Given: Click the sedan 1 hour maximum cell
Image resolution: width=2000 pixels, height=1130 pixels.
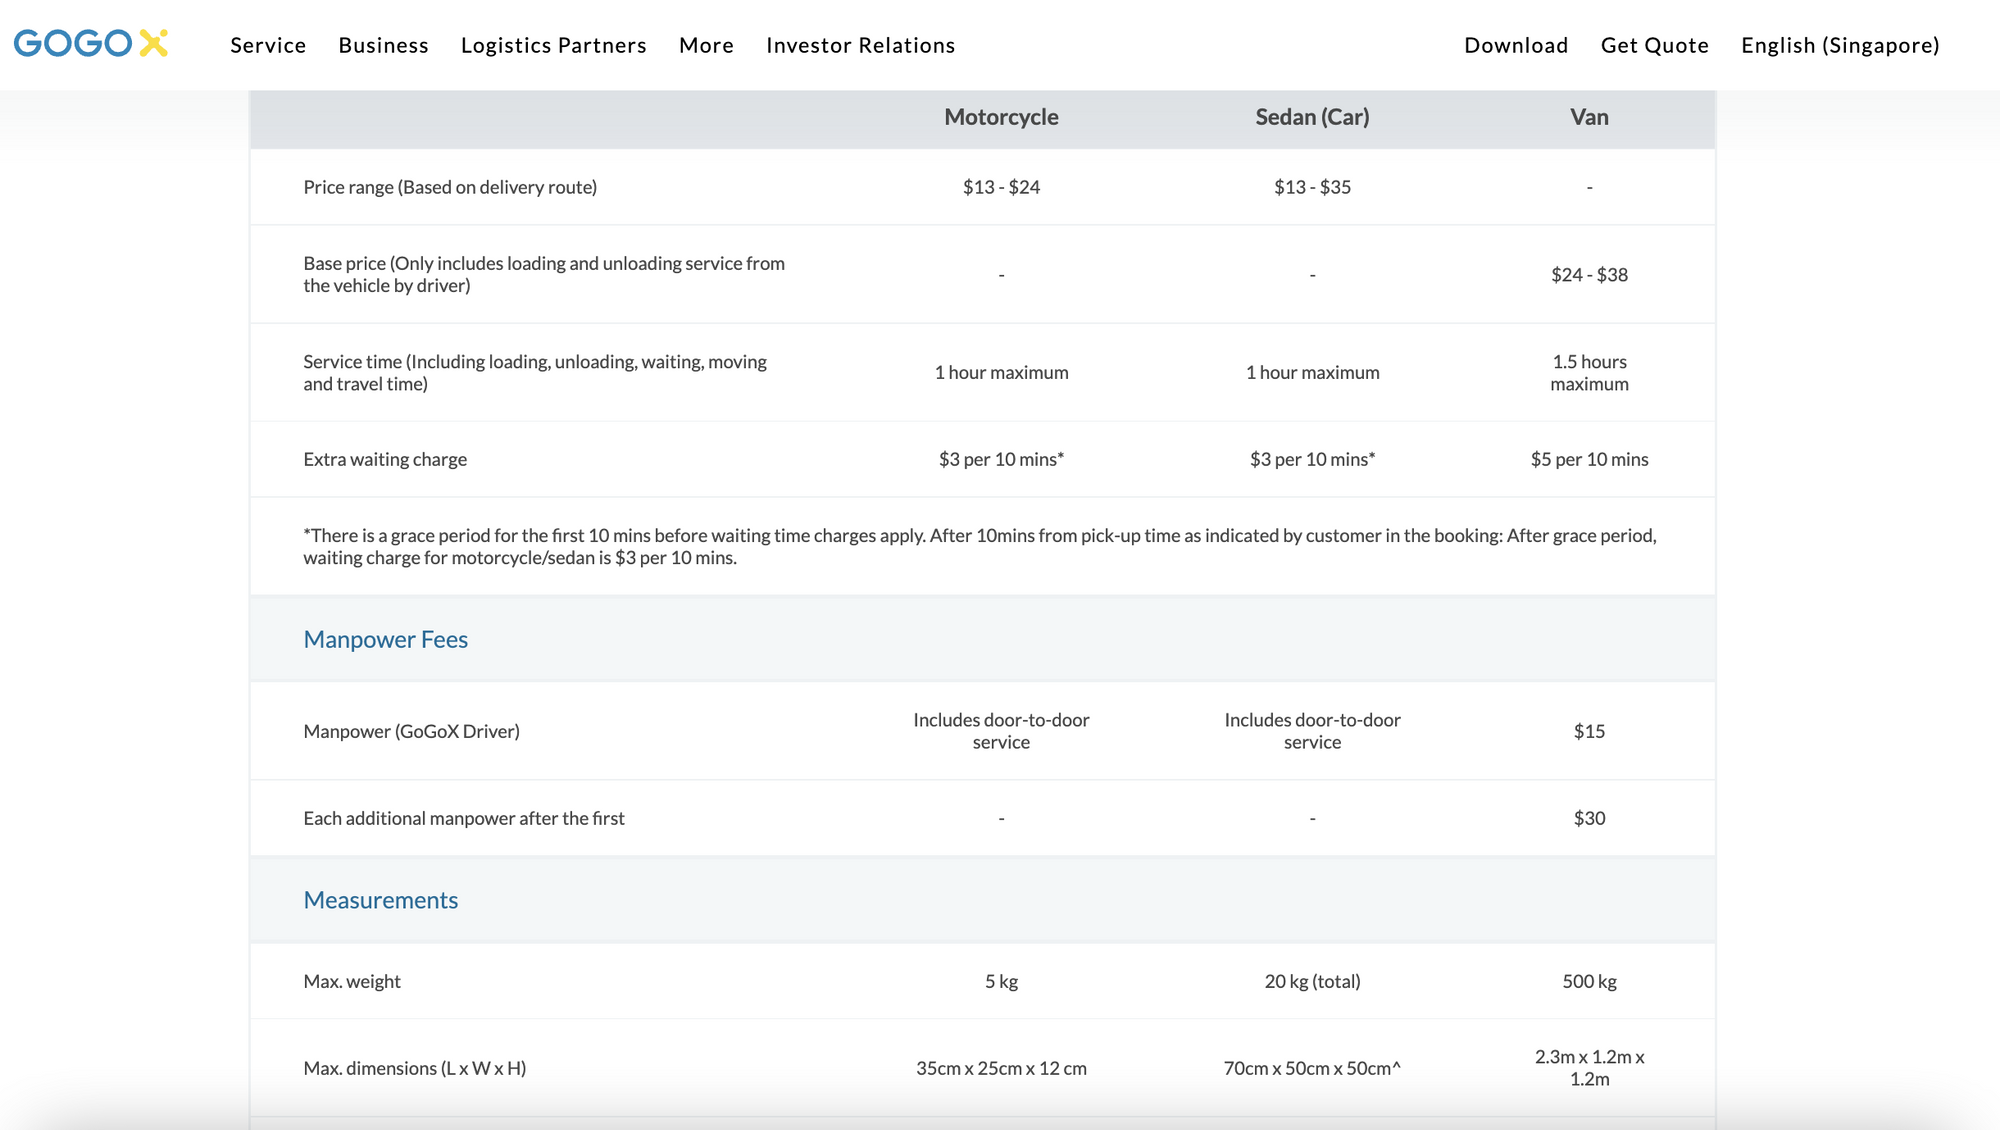Looking at the screenshot, I should (x=1312, y=372).
